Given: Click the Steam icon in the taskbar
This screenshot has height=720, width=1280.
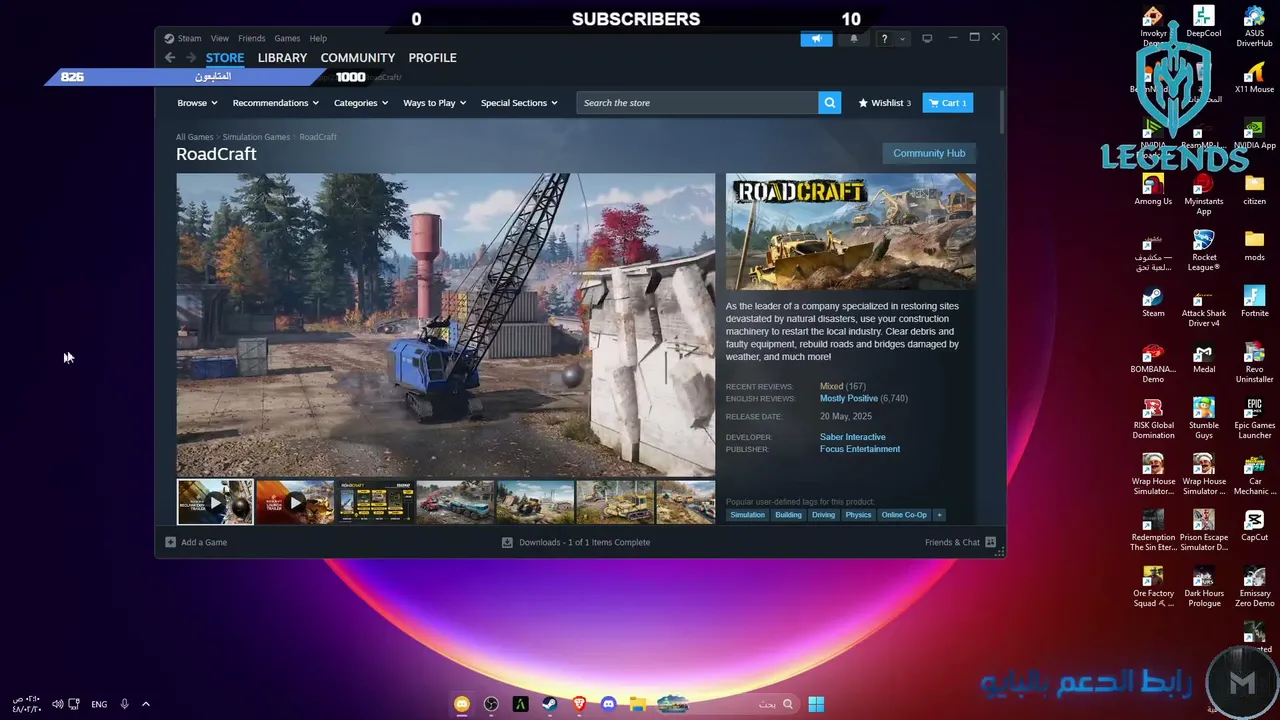Looking at the screenshot, I should (550, 704).
